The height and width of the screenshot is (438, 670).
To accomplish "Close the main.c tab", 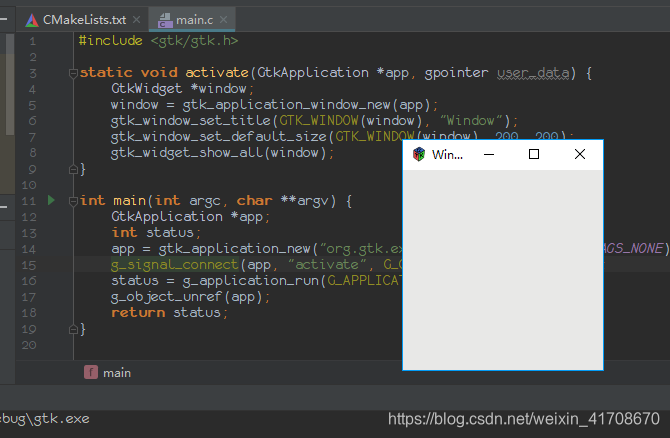I will click(223, 20).
